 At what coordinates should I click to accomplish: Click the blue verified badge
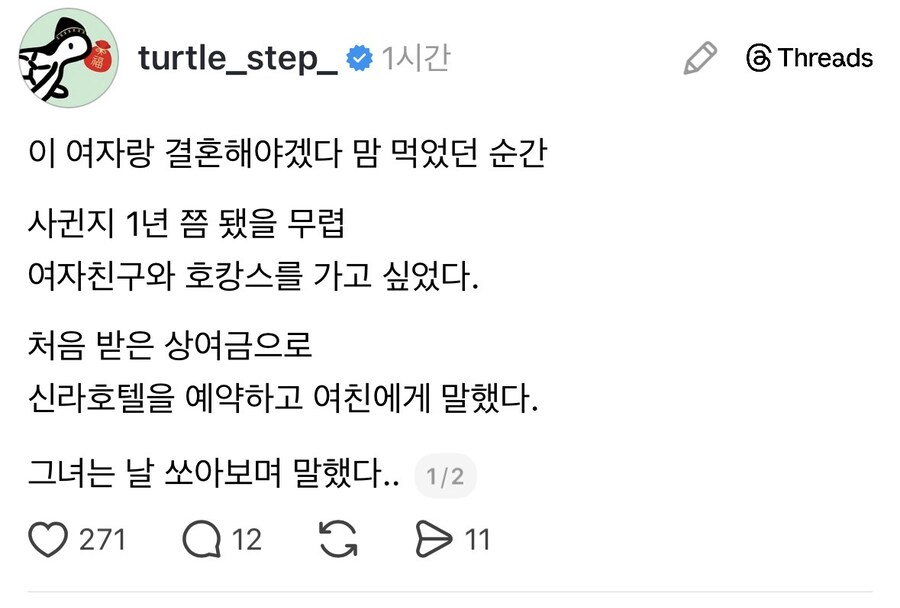pyautogui.click(x=358, y=59)
